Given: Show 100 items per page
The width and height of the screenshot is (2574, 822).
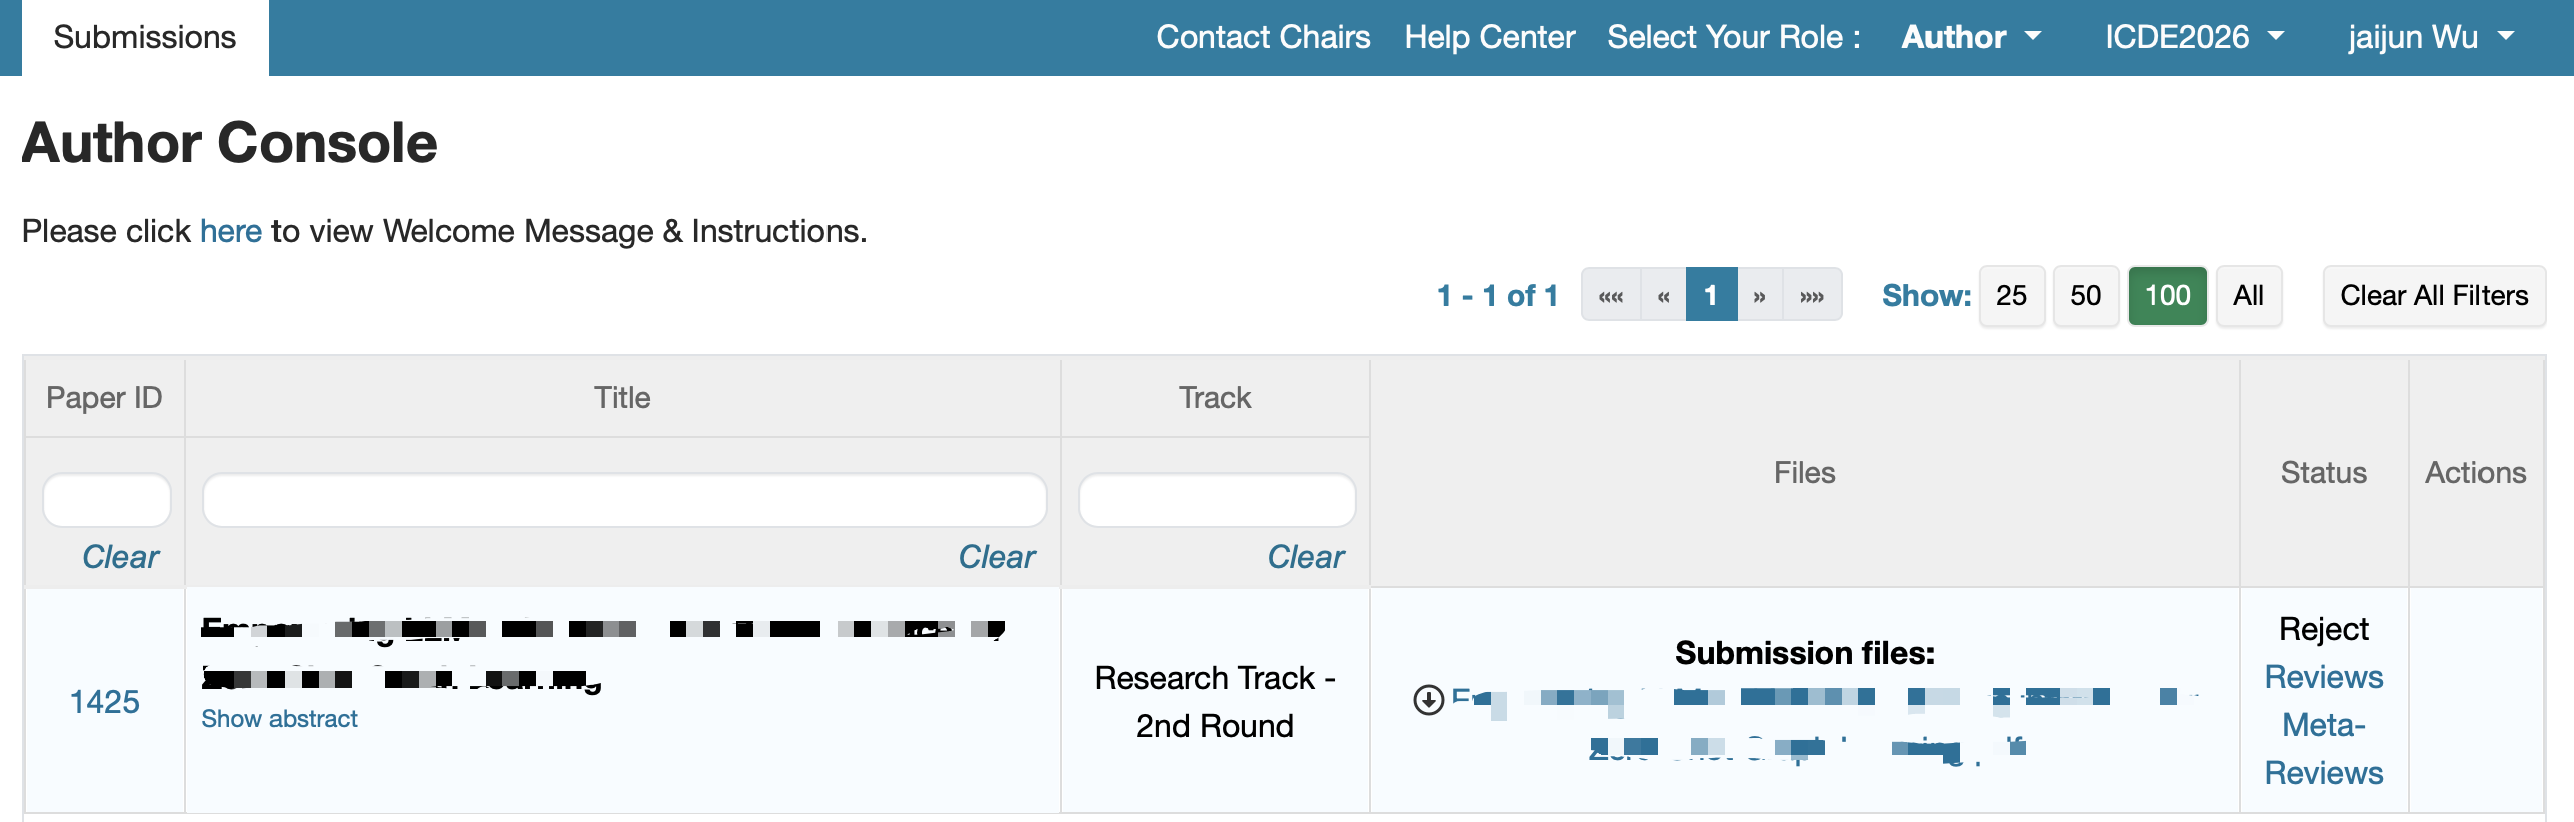Looking at the screenshot, I should 2167,296.
